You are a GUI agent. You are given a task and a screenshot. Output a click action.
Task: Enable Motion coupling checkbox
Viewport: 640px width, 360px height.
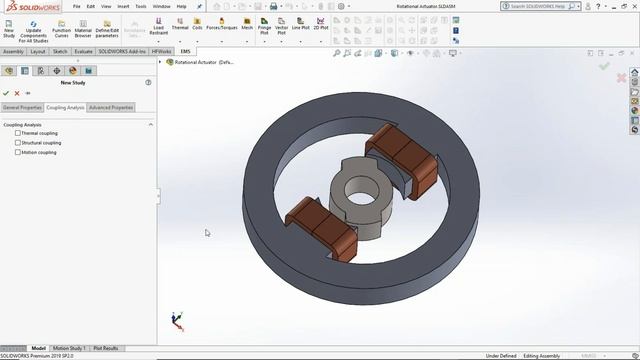(x=18, y=152)
